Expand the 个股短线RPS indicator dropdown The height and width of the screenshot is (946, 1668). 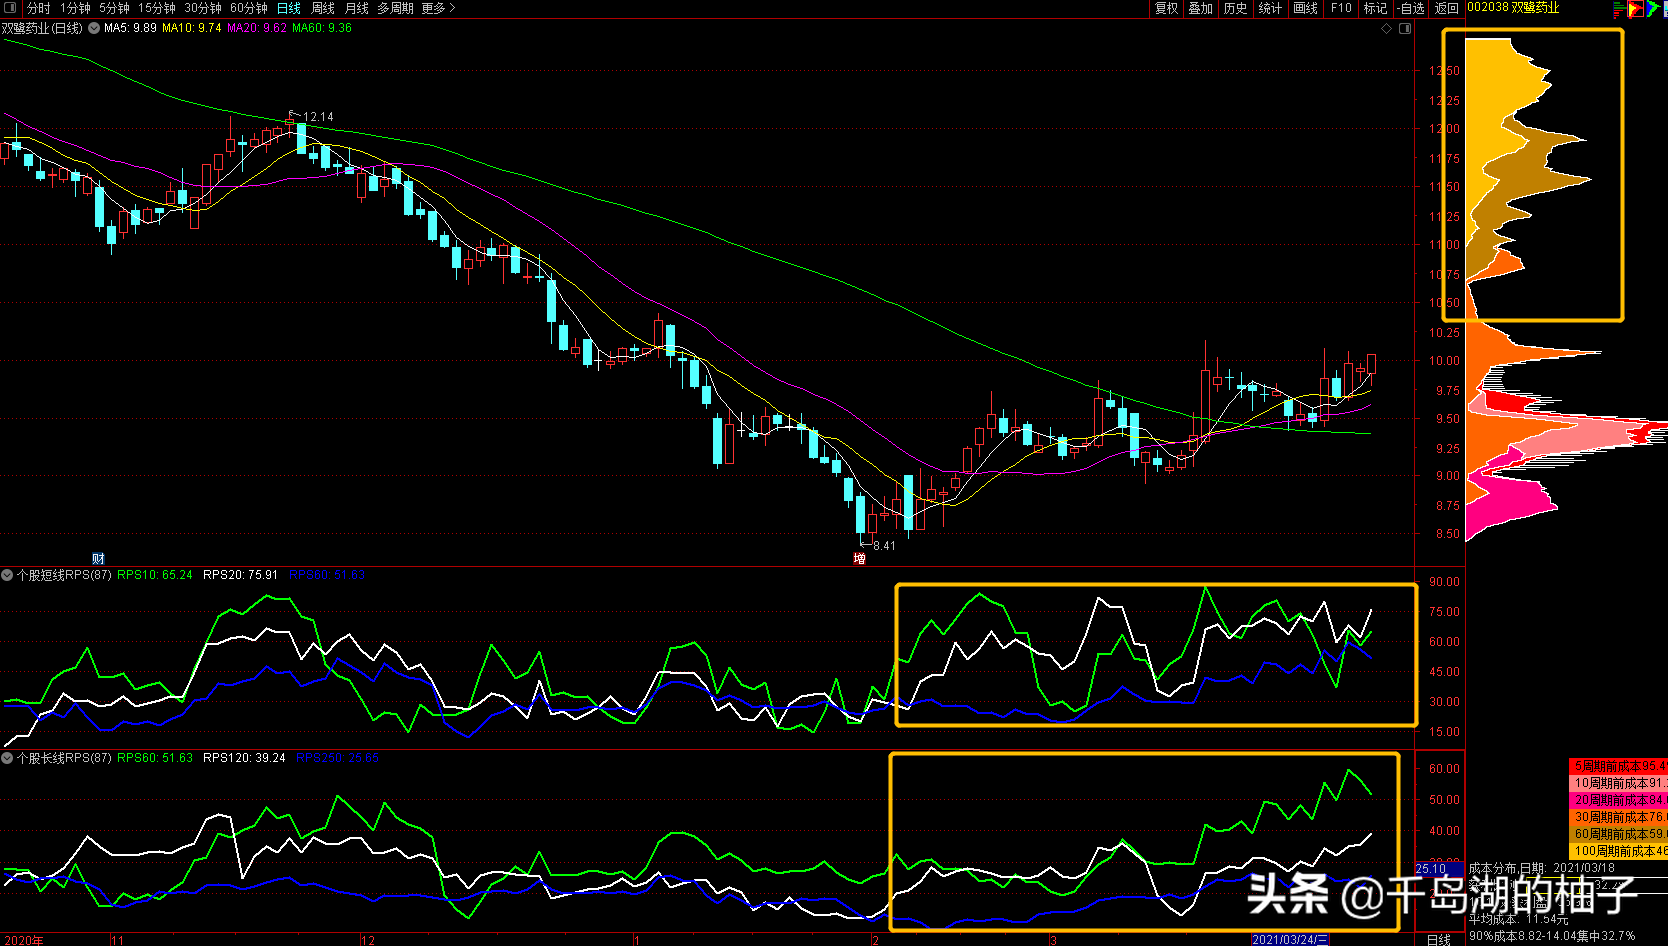[x=8, y=575]
